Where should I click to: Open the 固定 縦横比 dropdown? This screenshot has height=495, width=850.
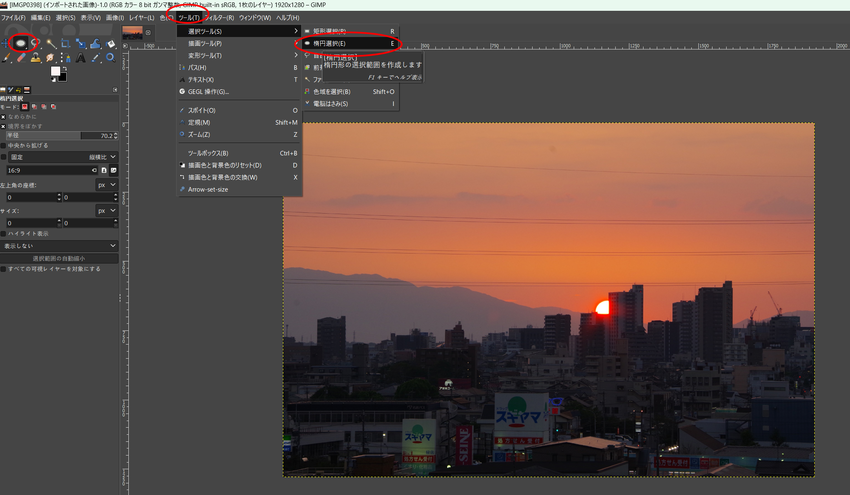tap(63, 157)
